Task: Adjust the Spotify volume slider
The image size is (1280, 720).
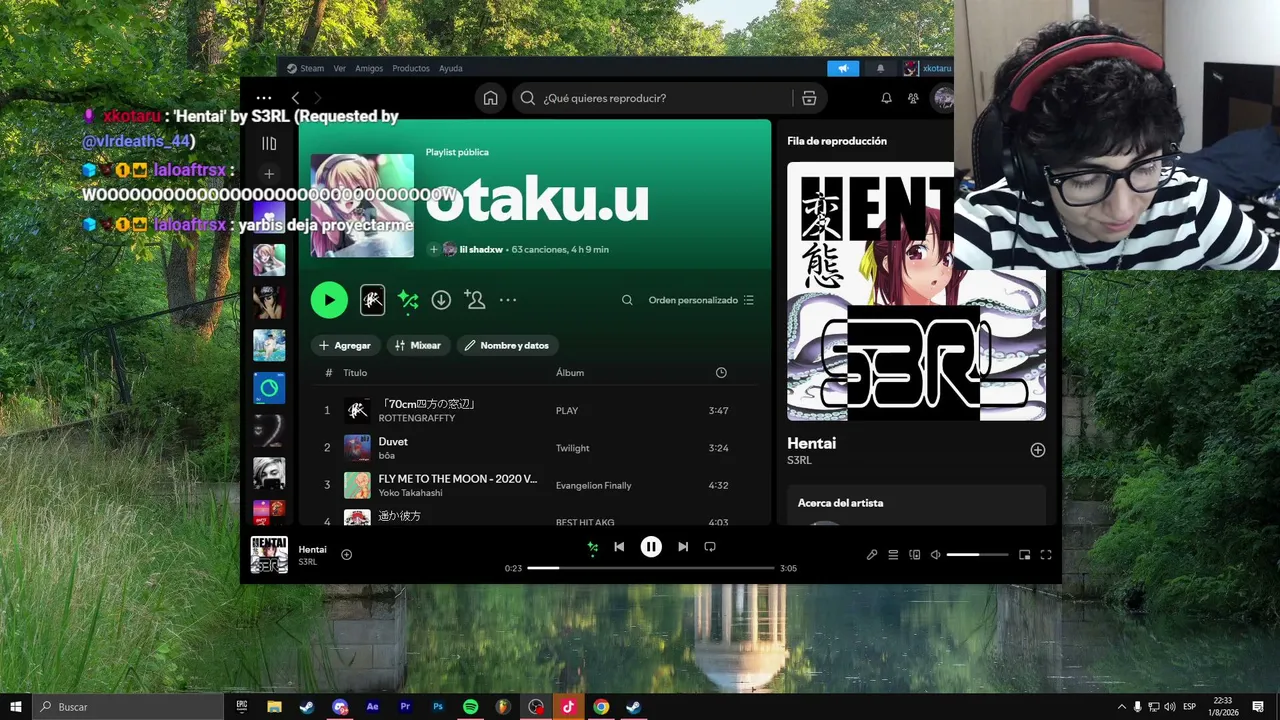Action: (977, 555)
